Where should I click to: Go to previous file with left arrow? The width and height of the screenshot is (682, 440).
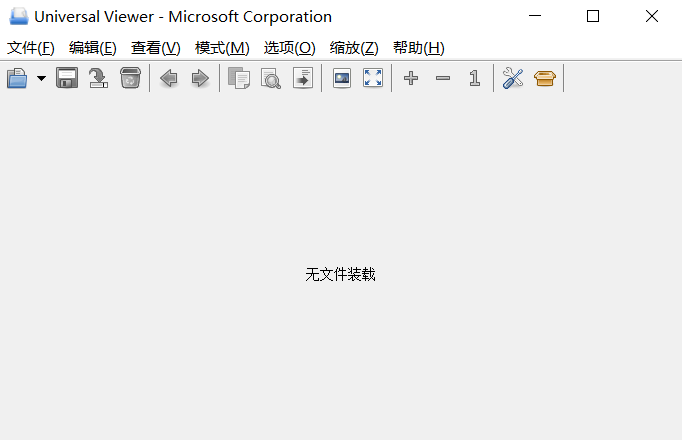pyautogui.click(x=169, y=79)
